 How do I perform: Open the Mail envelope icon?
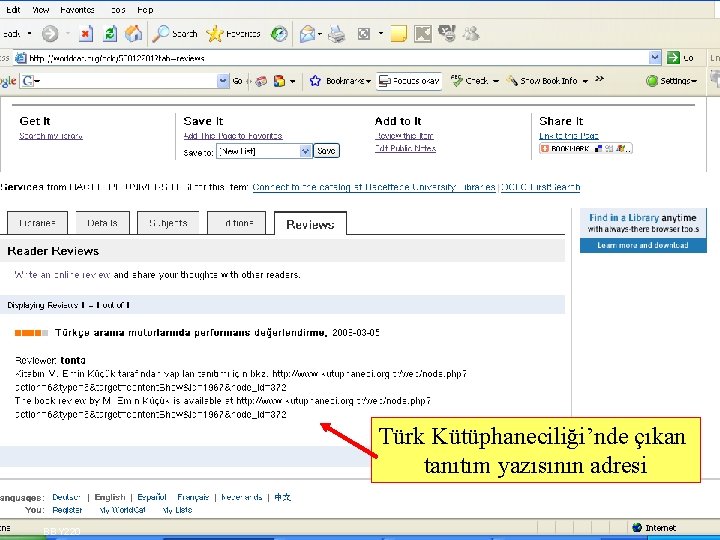click(307, 34)
